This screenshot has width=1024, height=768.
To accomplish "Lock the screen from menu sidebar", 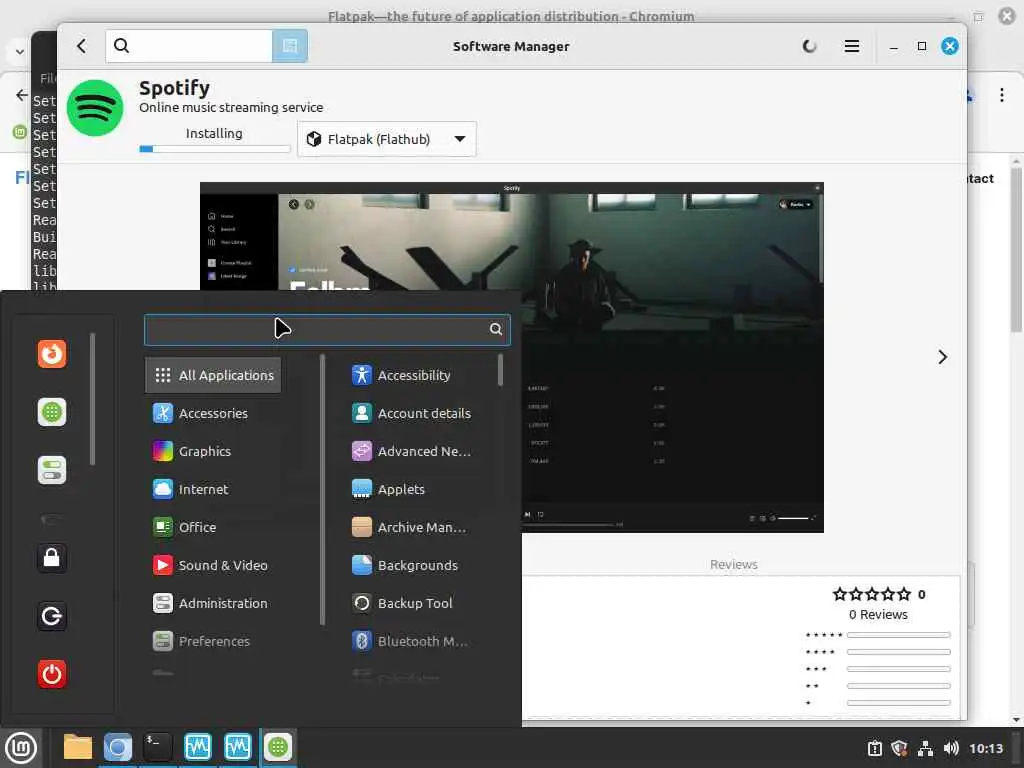I will (52, 558).
